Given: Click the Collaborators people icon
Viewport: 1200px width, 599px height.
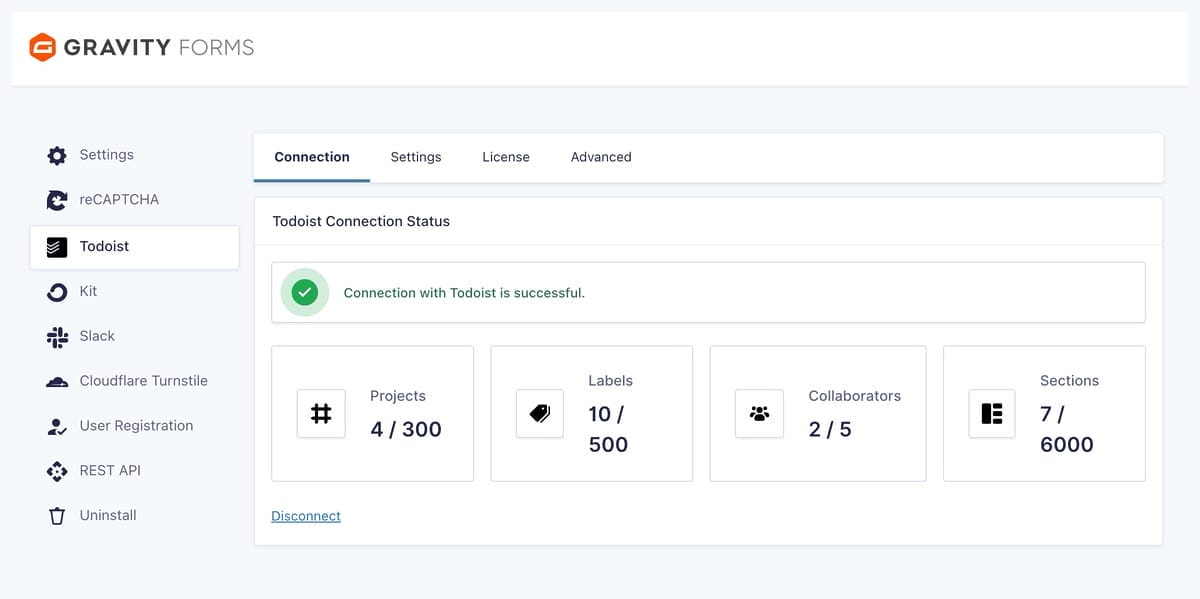Looking at the screenshot, I should pos(759,413).
